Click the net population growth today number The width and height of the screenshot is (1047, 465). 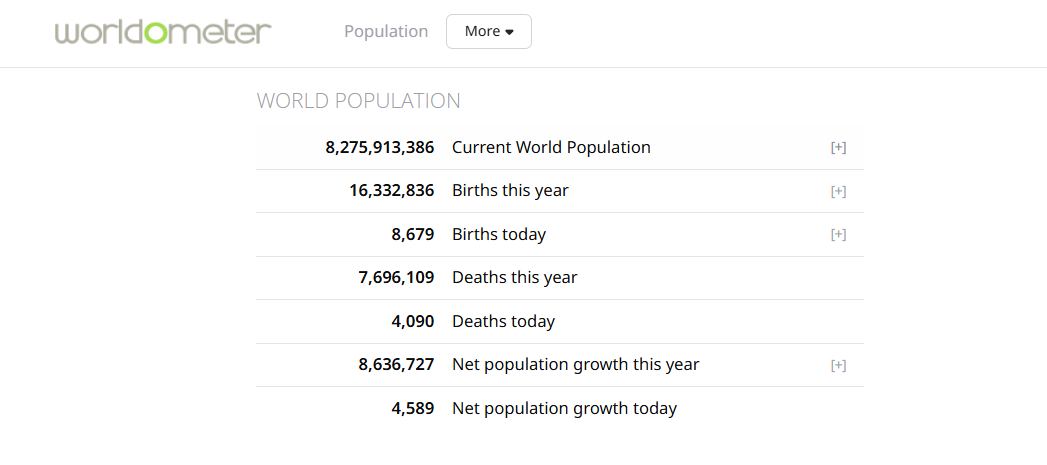point(412,408)
